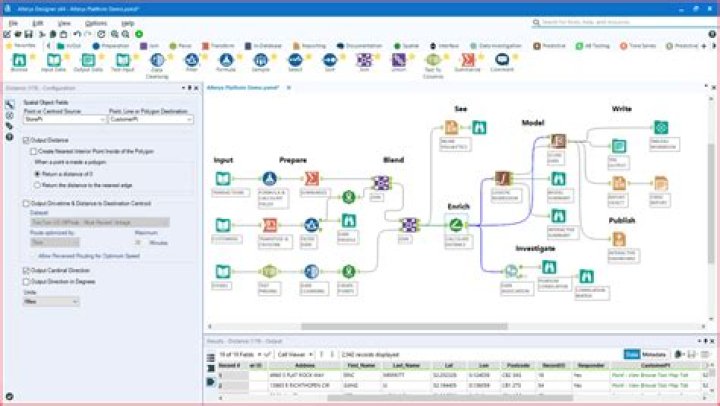720x406 pixels.
Task: Pick the Input Data tool icon
Action: [53, 63]
